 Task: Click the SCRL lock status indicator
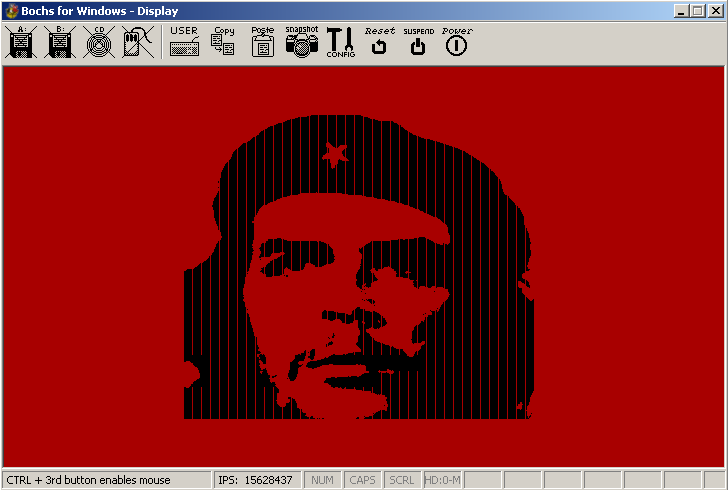(402, 480)
